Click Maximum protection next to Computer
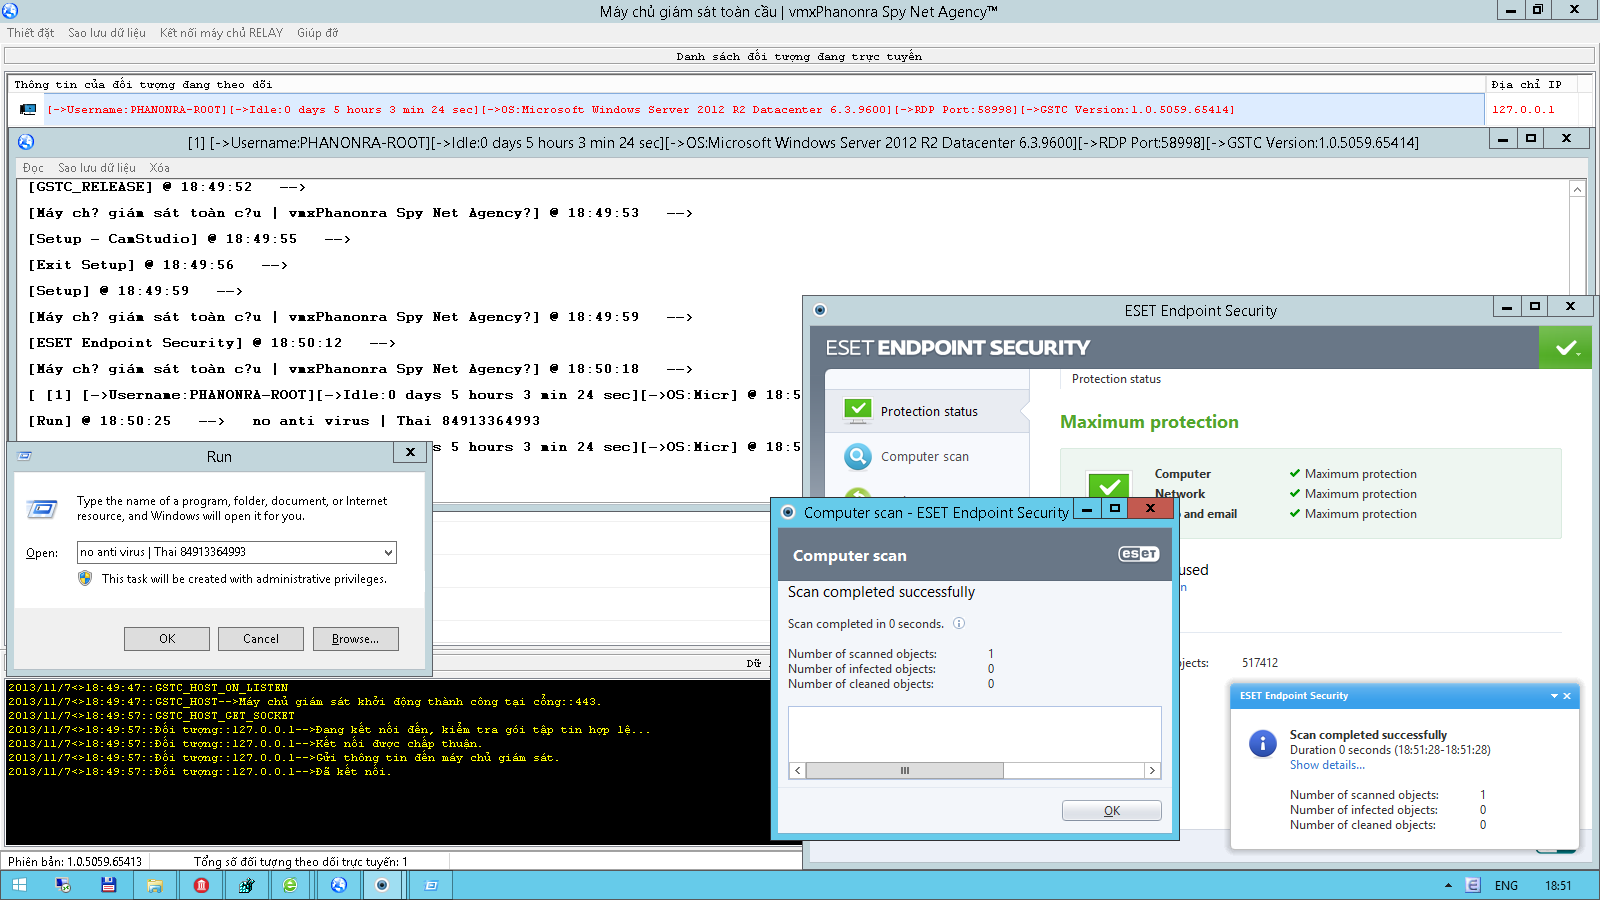Screen dimensions: 1600x900 1360,474
